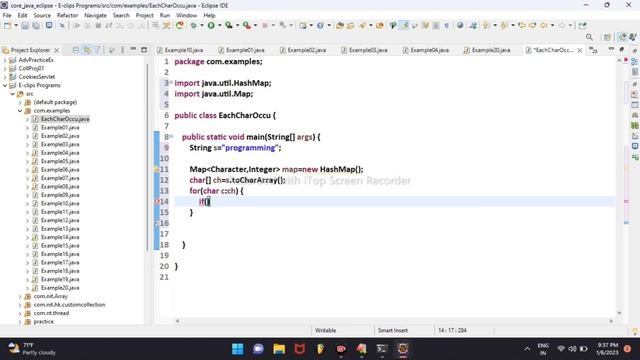The height and width of the screenshot is (360, 640).
Task: Click the magnifier Quick Access search icon
Action: (x=589, y=37)
